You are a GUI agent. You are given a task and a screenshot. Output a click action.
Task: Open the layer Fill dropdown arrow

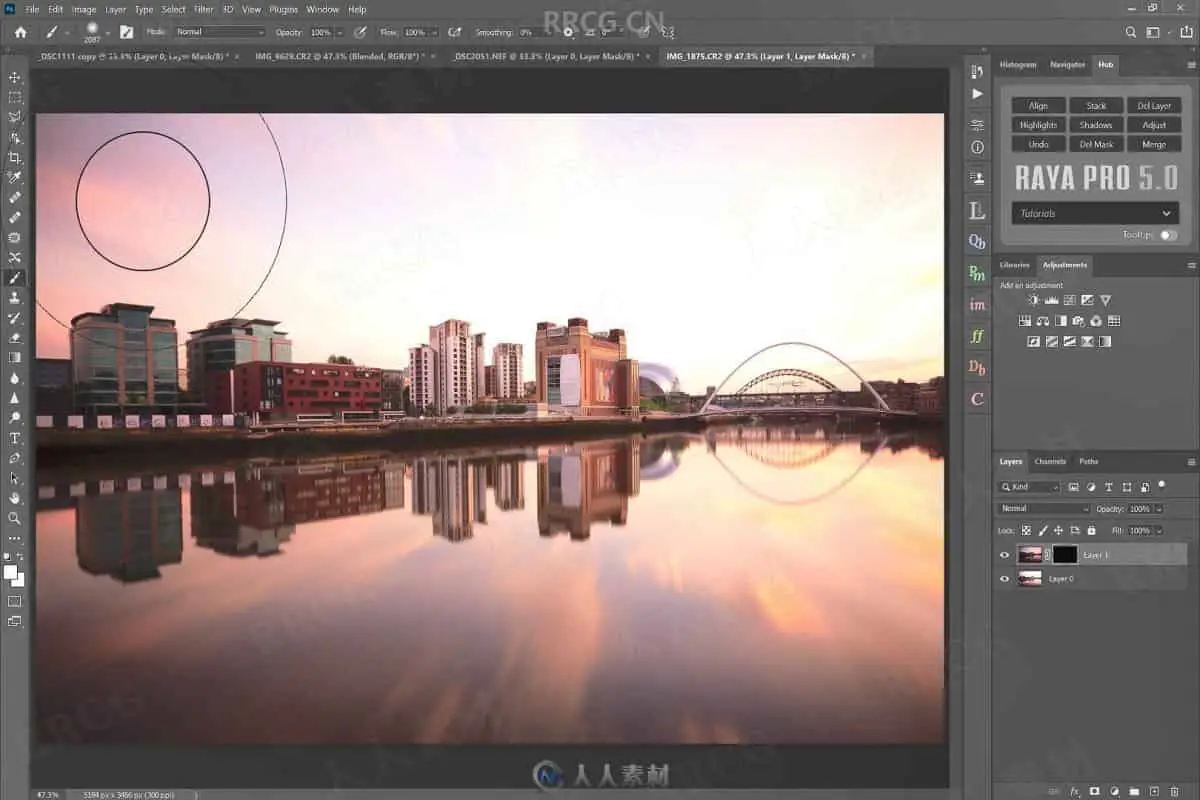pos(1159,531)
